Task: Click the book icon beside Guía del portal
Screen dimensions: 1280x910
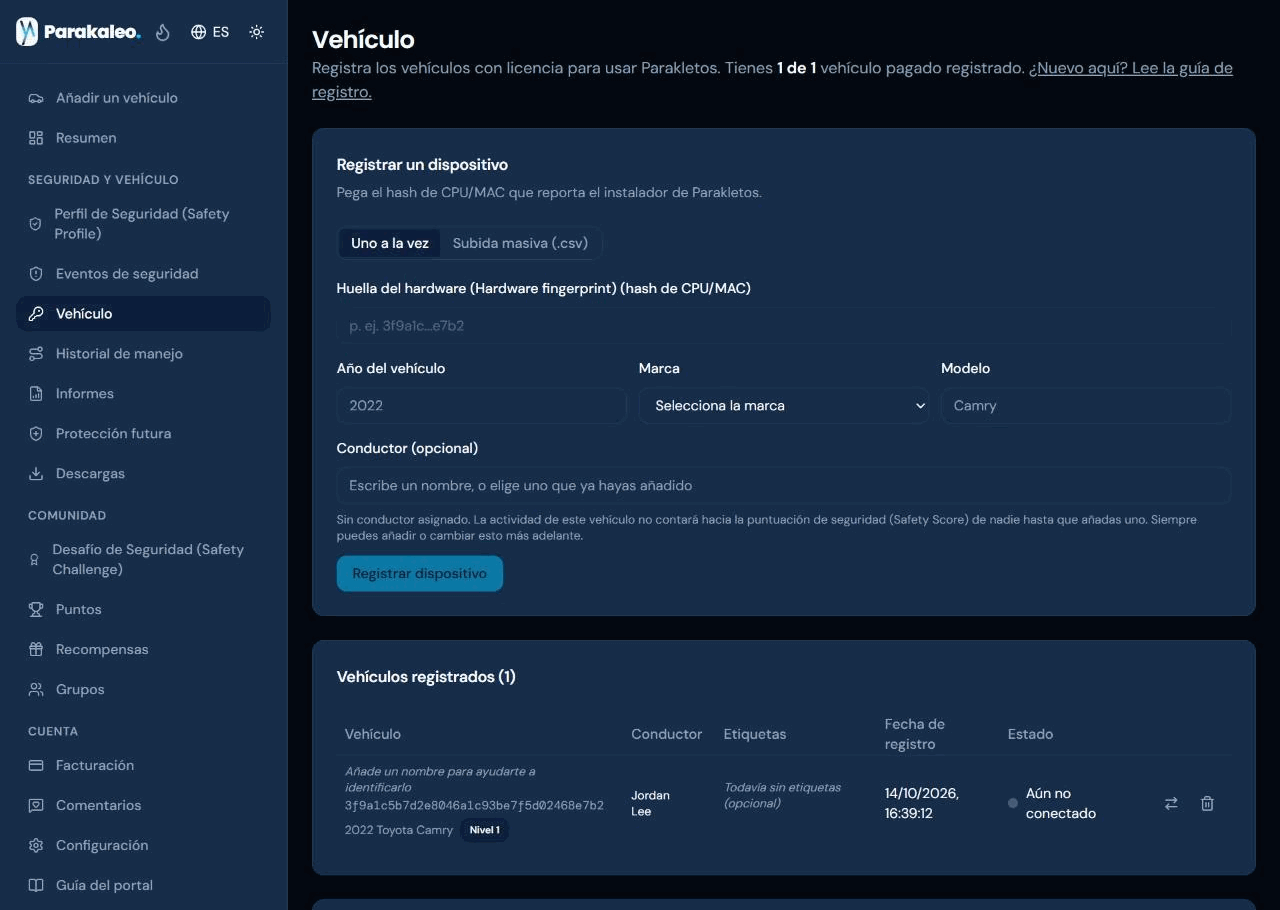Action: (x=36, y=886)
